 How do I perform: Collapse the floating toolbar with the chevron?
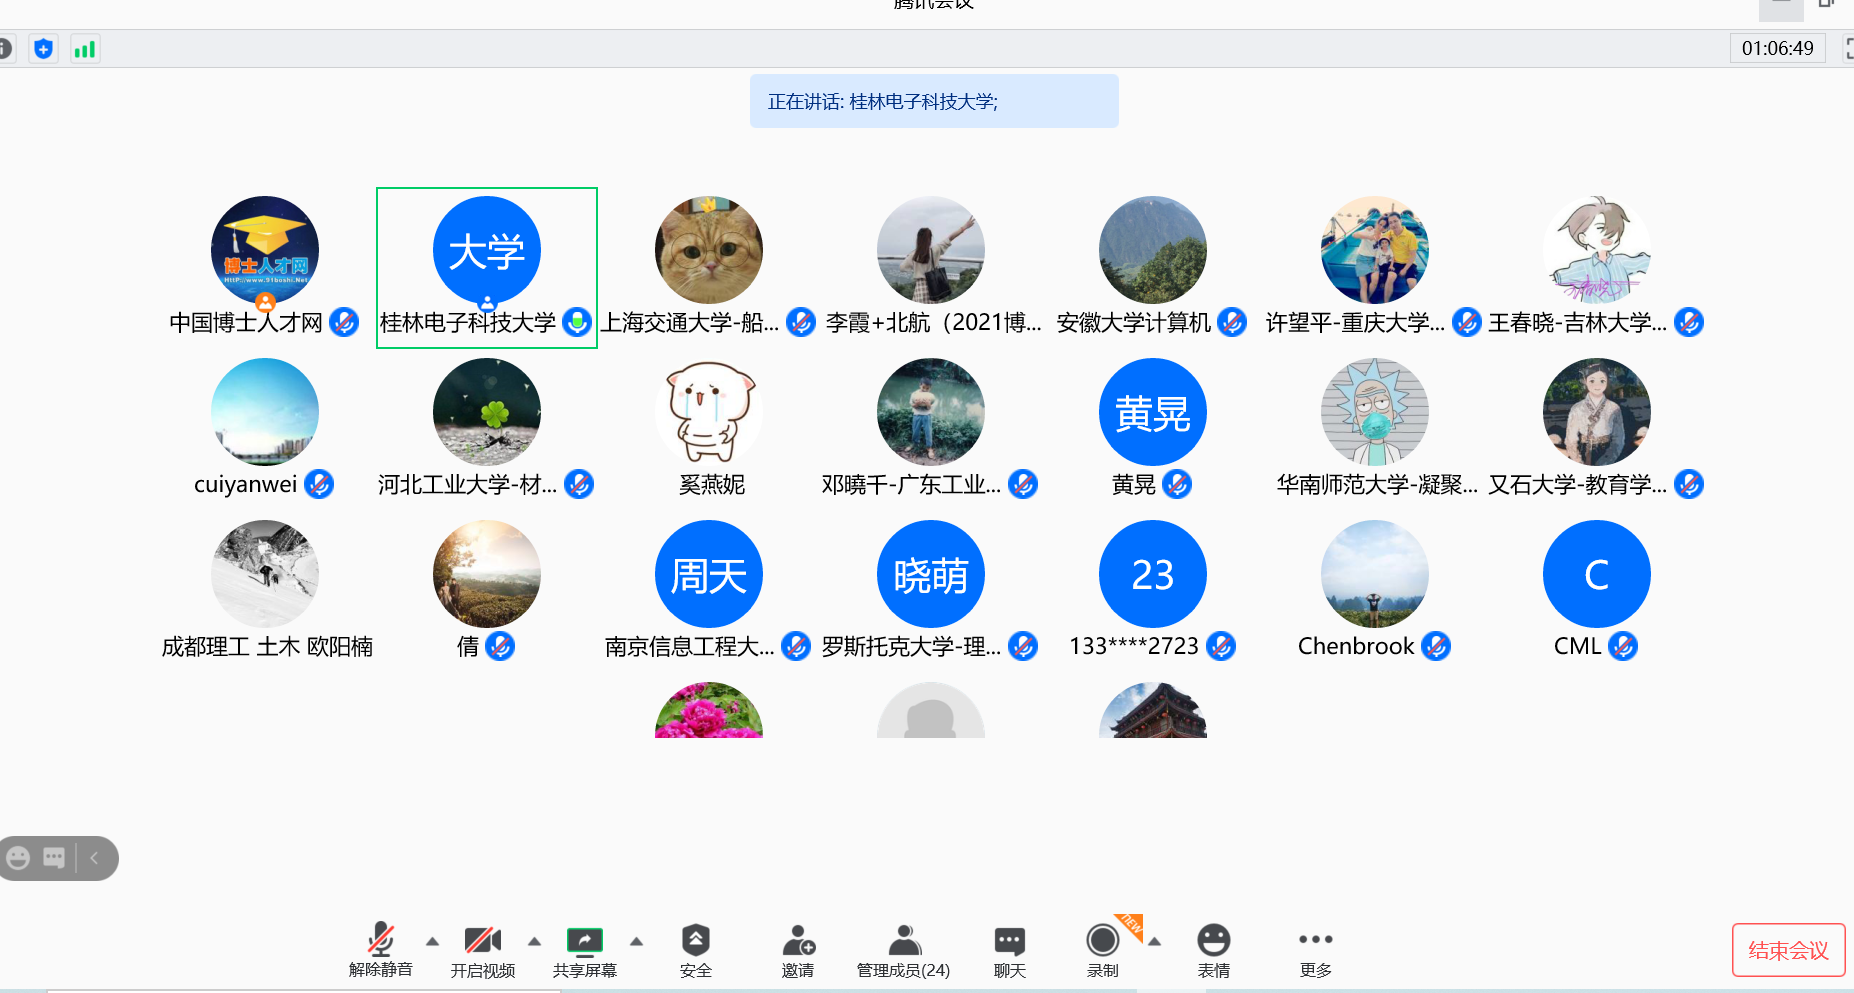pos(95,858)
